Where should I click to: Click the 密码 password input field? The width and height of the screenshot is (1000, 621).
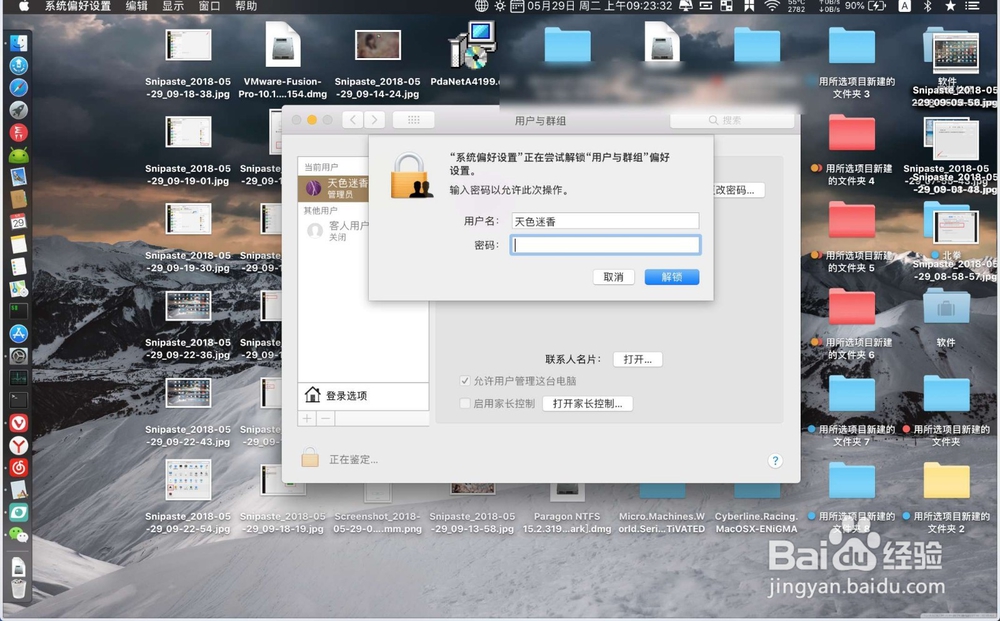[x=605, y=244]
